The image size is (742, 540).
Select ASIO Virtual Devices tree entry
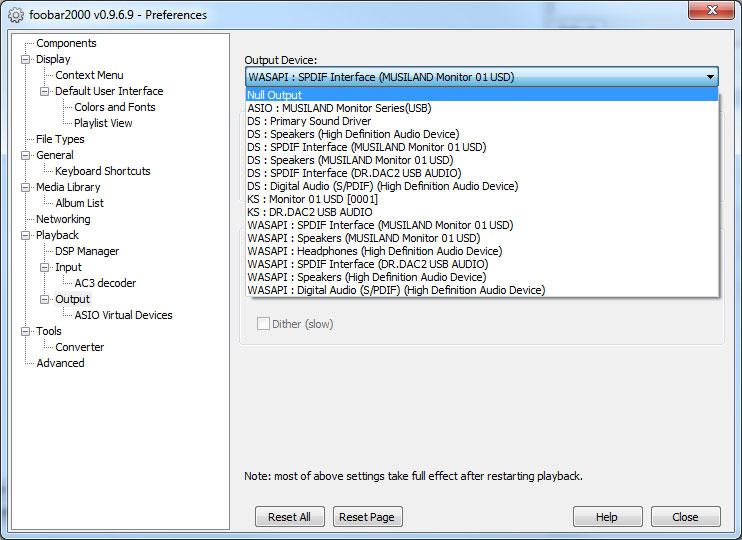click(x=123, y=315)
